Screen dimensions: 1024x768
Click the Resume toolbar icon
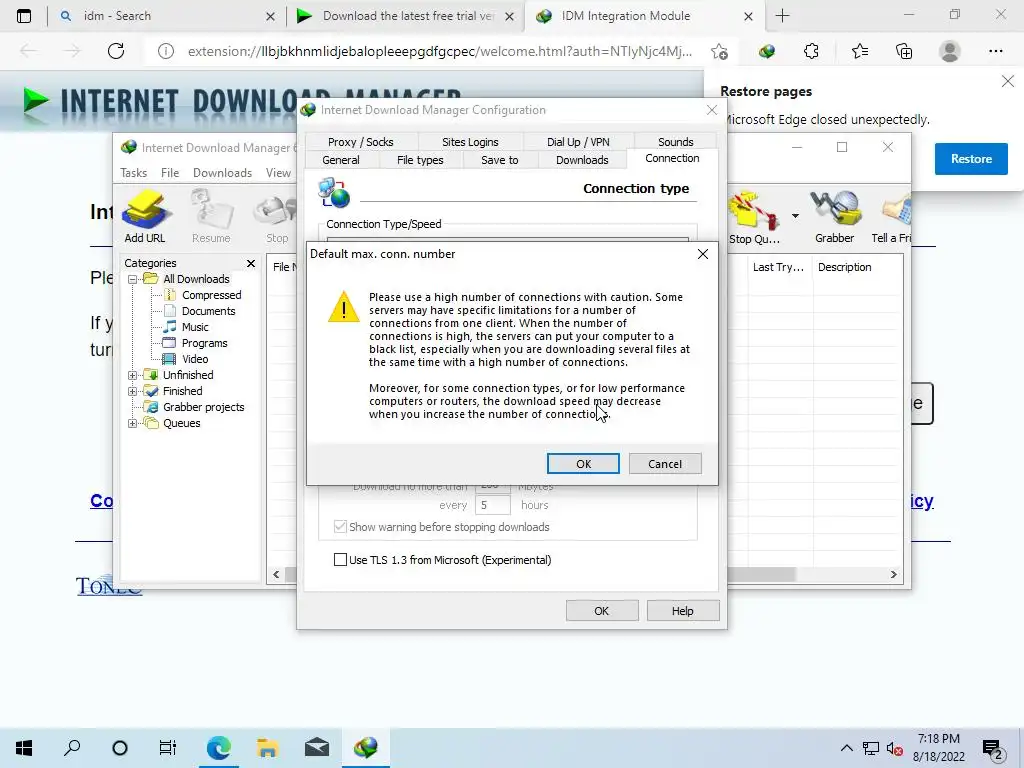[211, 216]
